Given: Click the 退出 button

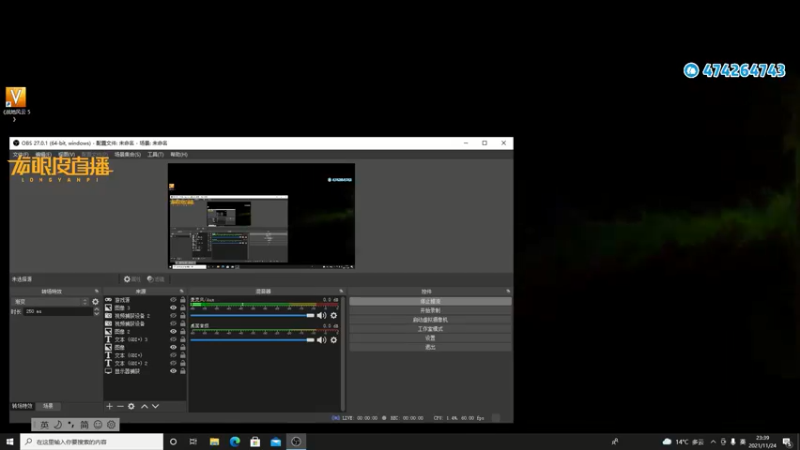Looking at the screenshot, I should [430, 347].
